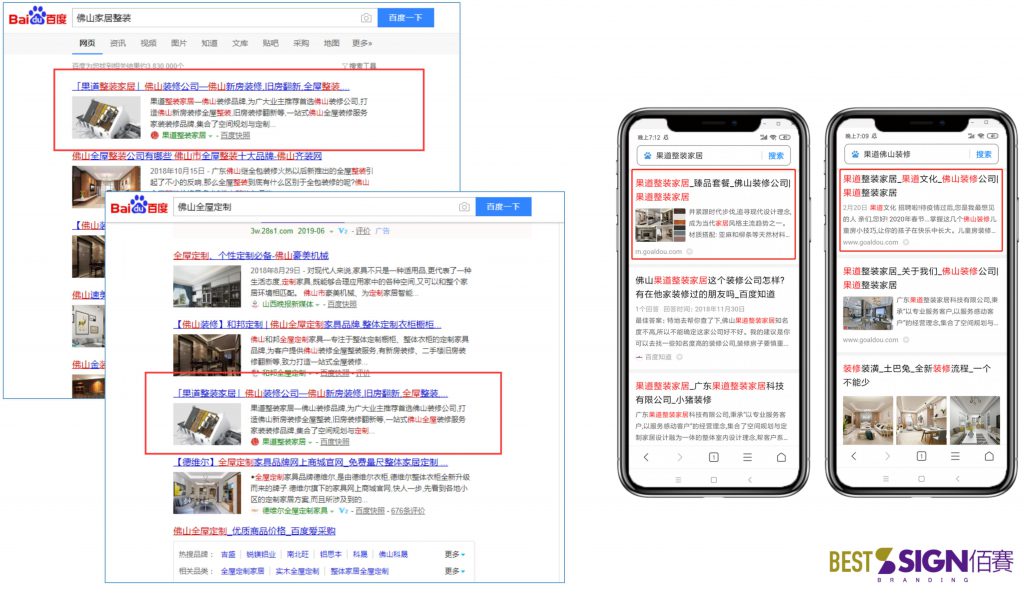Click the 搜索工具 link
Screen dimensions: 1024x593
[362, 66]
